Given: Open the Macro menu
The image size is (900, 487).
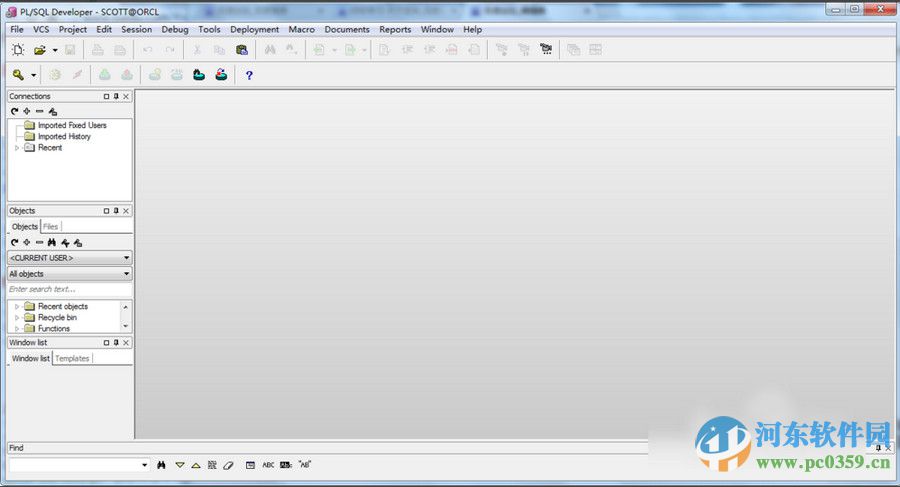Looking at the screenshot, I should point(302,29).
